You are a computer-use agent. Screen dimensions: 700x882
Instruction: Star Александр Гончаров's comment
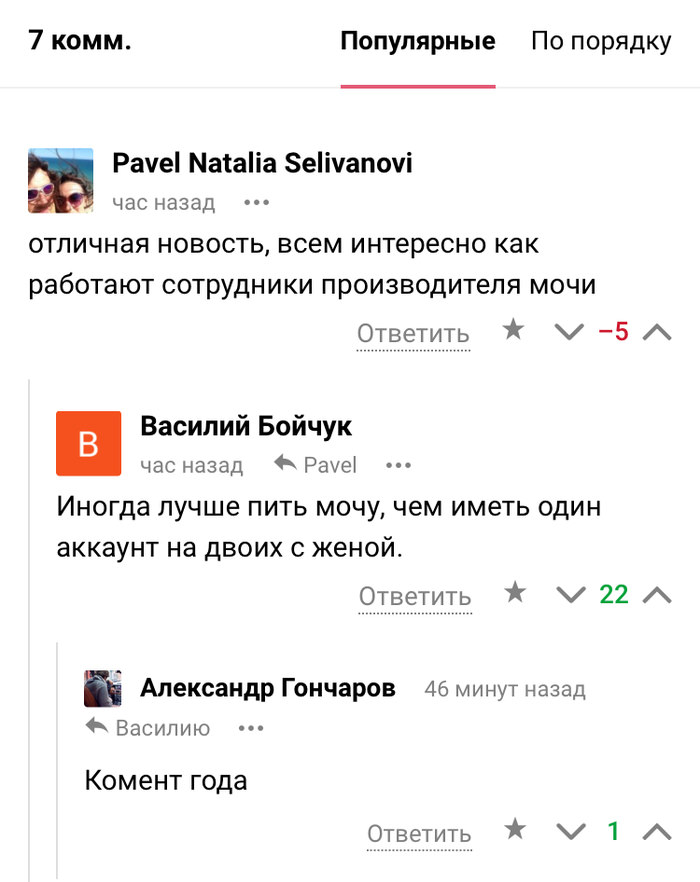coord(515,829)
